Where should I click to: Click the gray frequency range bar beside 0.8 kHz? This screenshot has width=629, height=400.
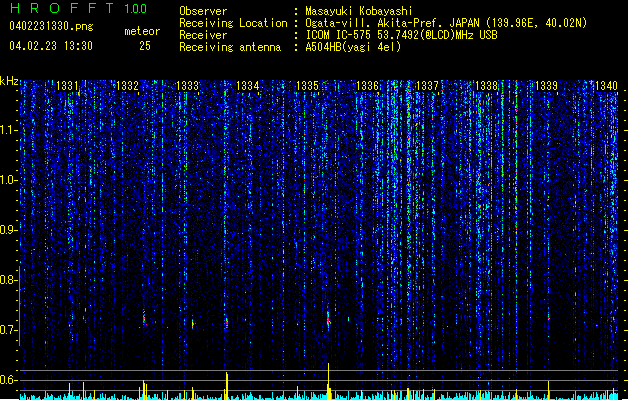point(20,306)
